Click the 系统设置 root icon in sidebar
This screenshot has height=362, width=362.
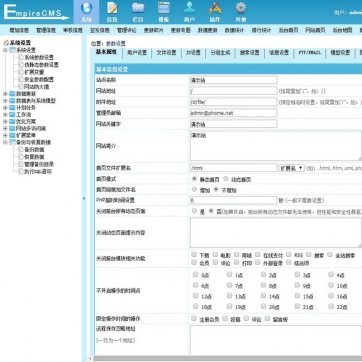click(6, 43)
